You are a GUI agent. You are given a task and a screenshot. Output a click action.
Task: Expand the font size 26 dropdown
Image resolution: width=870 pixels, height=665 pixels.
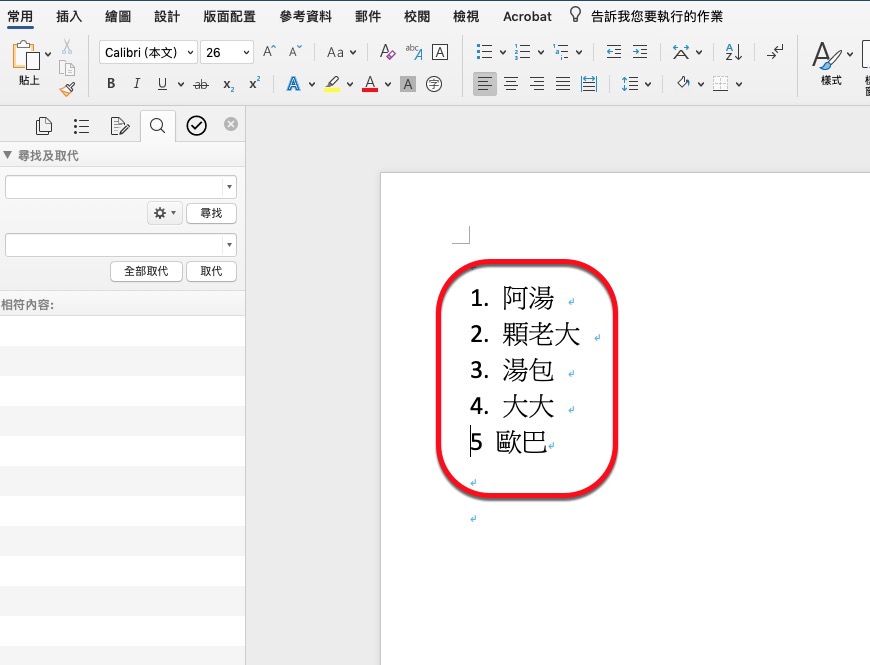point(246,52)
